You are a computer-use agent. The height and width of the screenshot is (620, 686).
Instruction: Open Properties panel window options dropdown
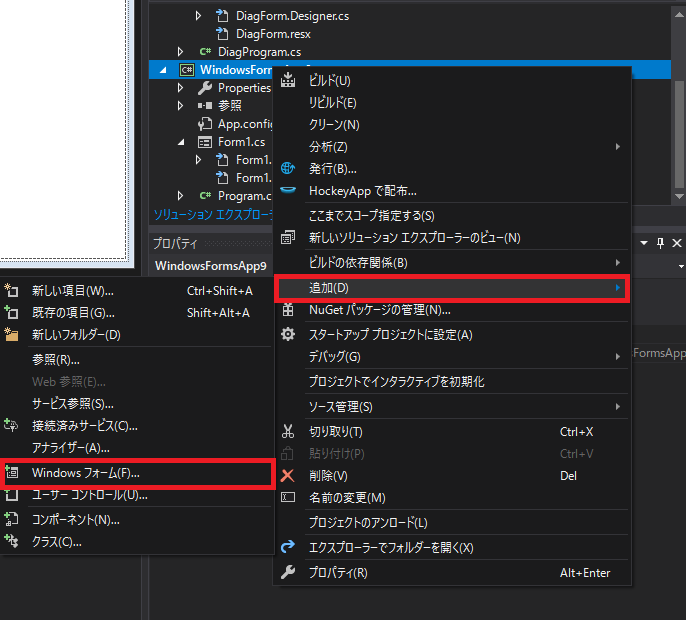644,243
